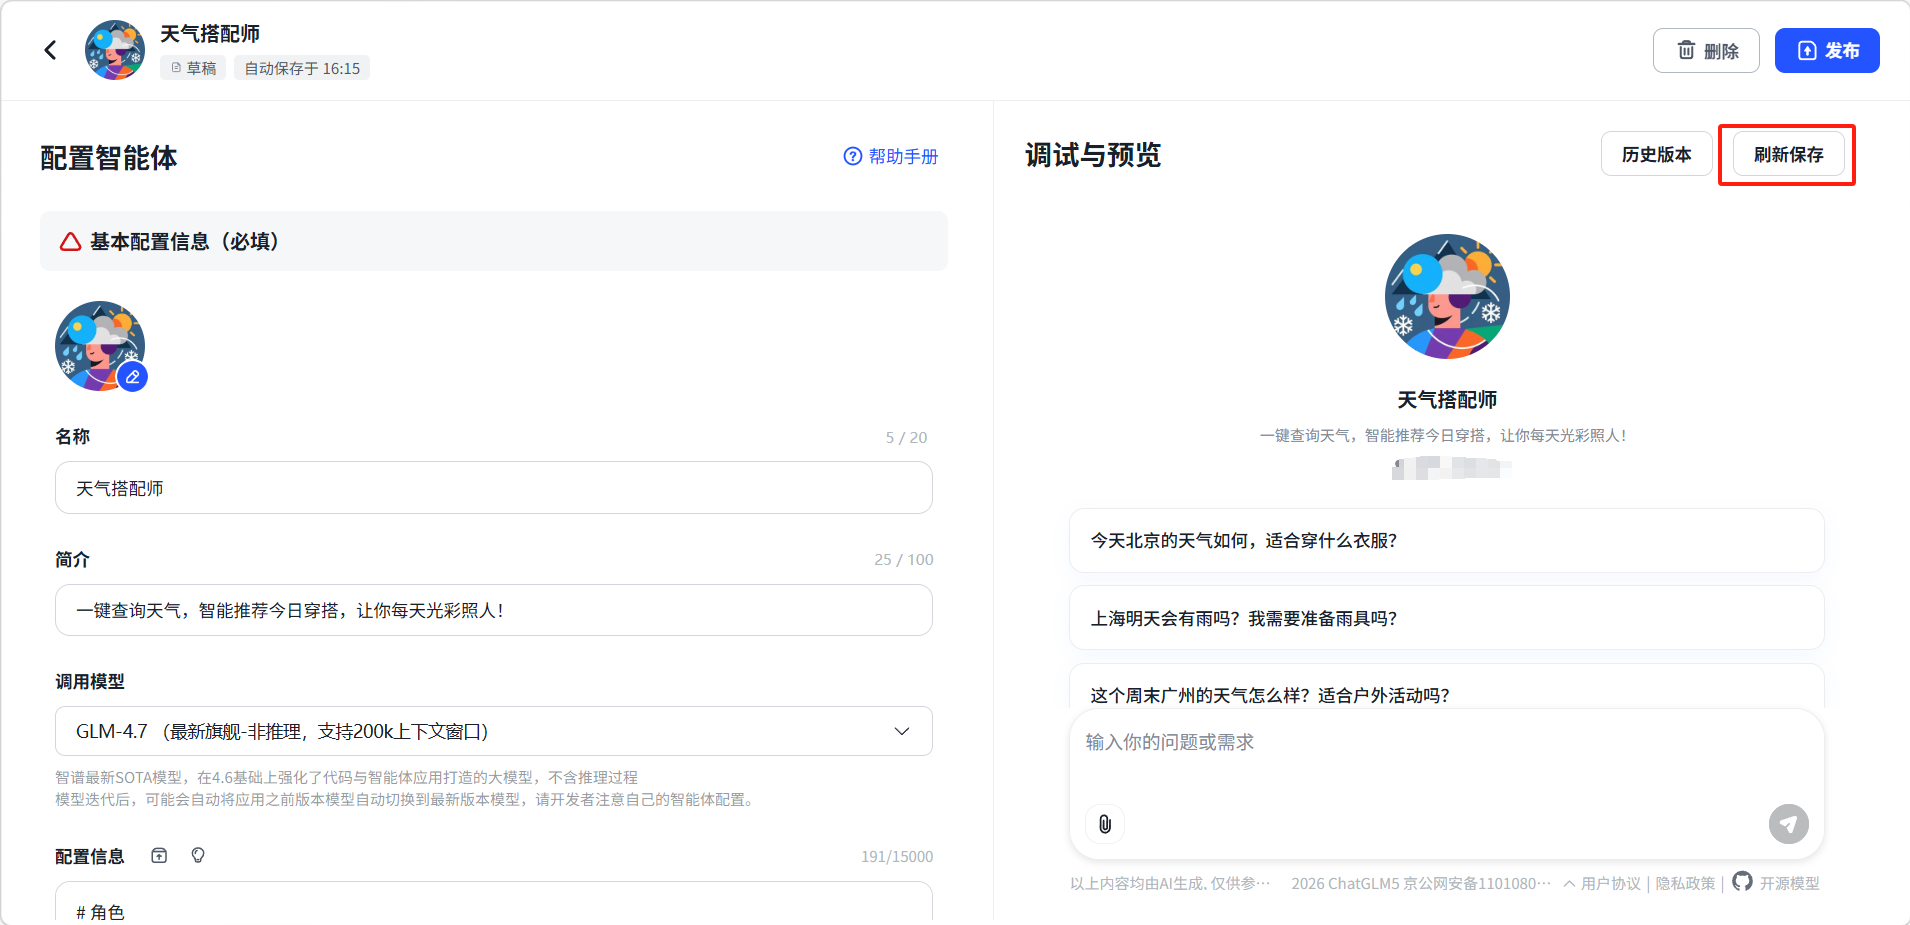
Task: Expand the footer caret before 用户协议
Action: click(x=1569, y=883)
